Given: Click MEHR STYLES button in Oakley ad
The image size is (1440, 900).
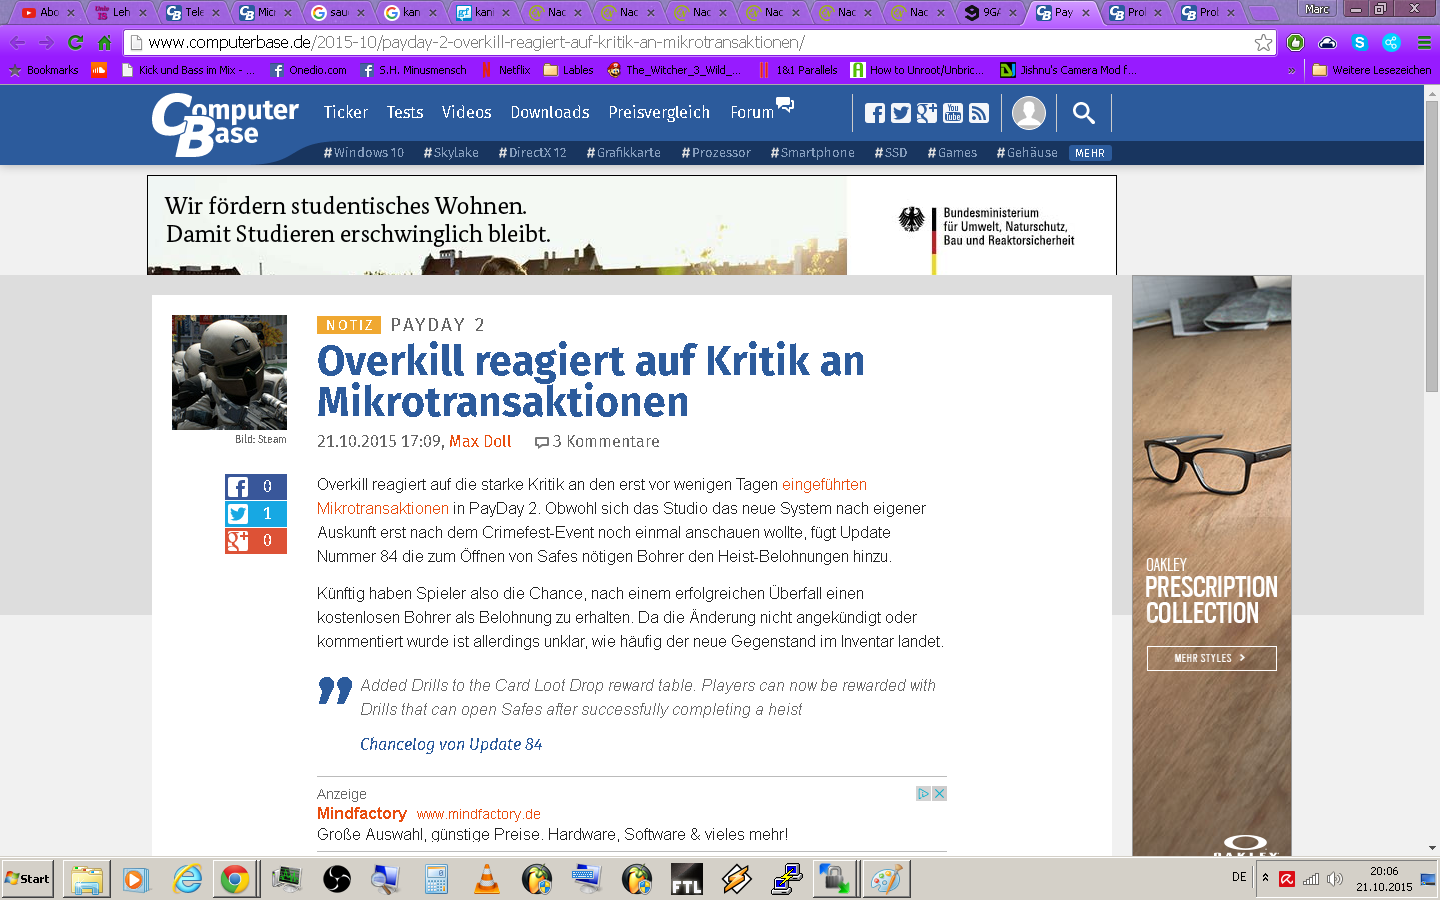Looking at the screenshot, I should (x=1211, y=658).
